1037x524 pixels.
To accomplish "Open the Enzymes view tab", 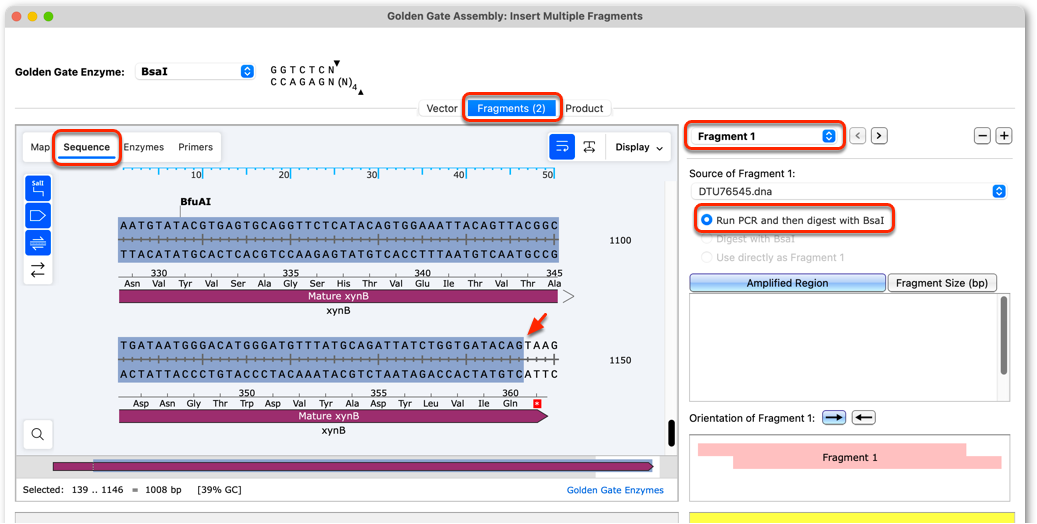I will click(x=144, y=147).
